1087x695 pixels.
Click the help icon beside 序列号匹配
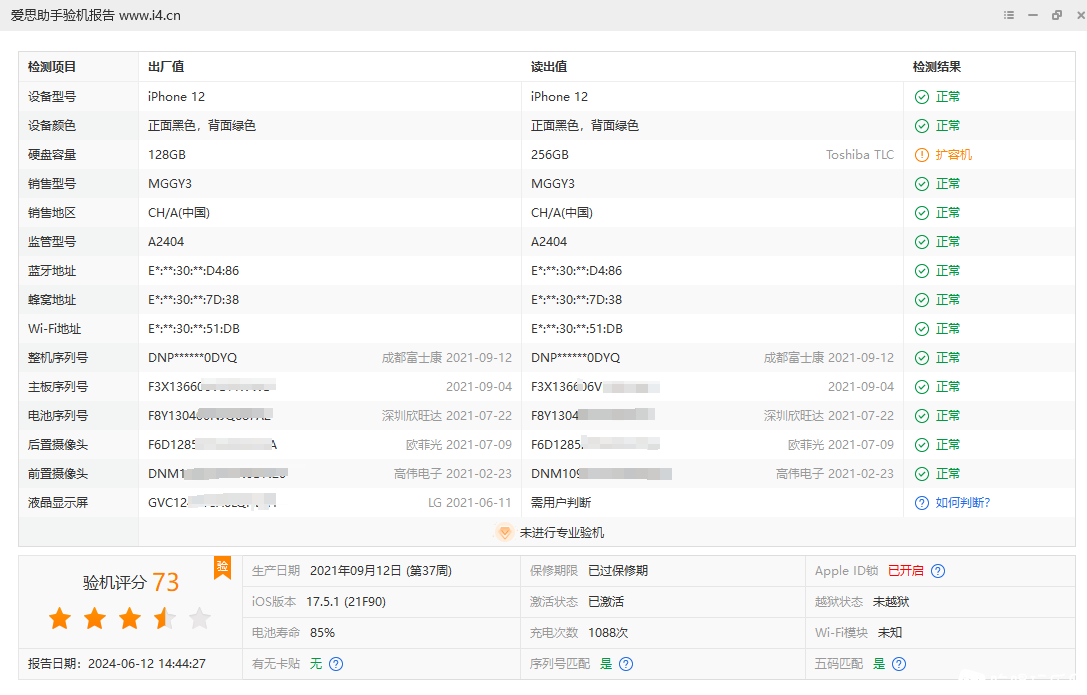point(626,664)
